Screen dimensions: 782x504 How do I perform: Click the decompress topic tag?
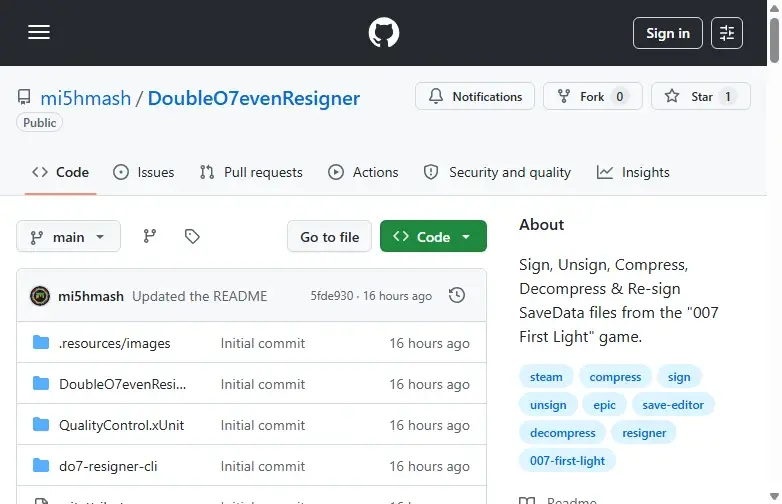[x=563, y=432]
